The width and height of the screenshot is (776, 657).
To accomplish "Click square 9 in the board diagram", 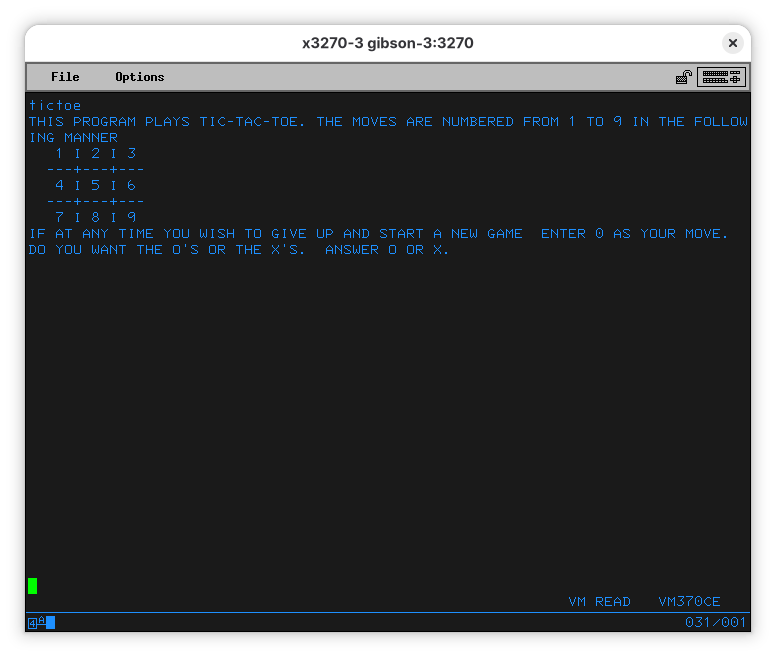I will (131, 217).
